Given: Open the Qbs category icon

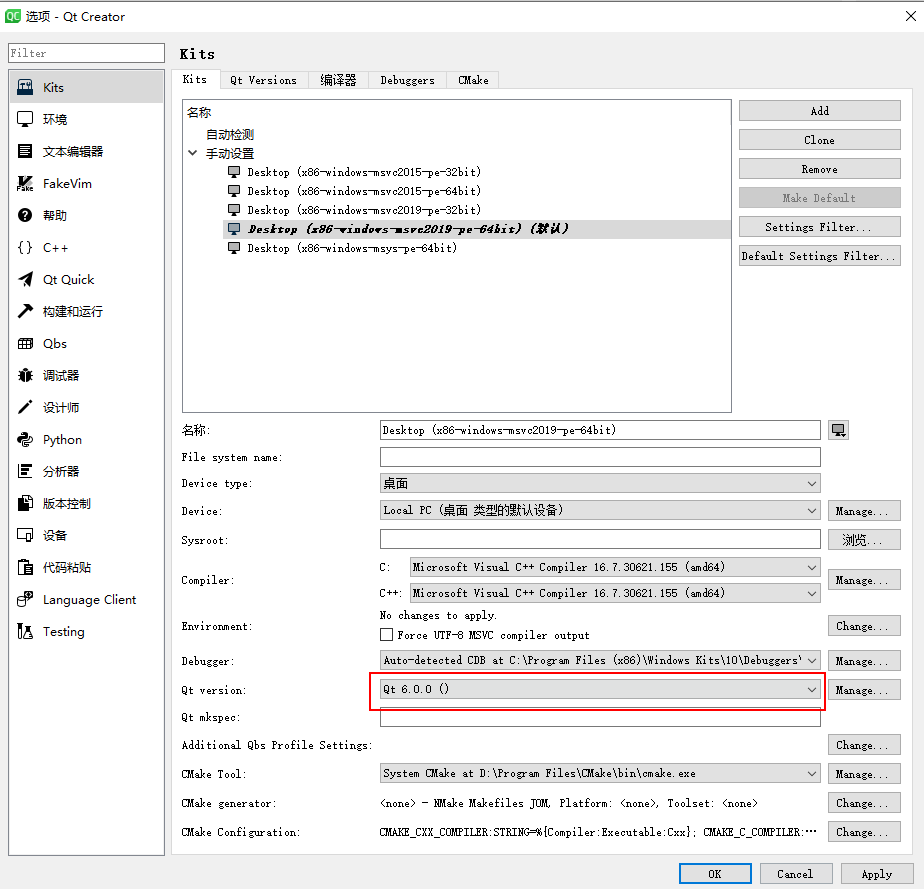Looking at the screenshot, I should pyautogui.click(x=25, y=343).
